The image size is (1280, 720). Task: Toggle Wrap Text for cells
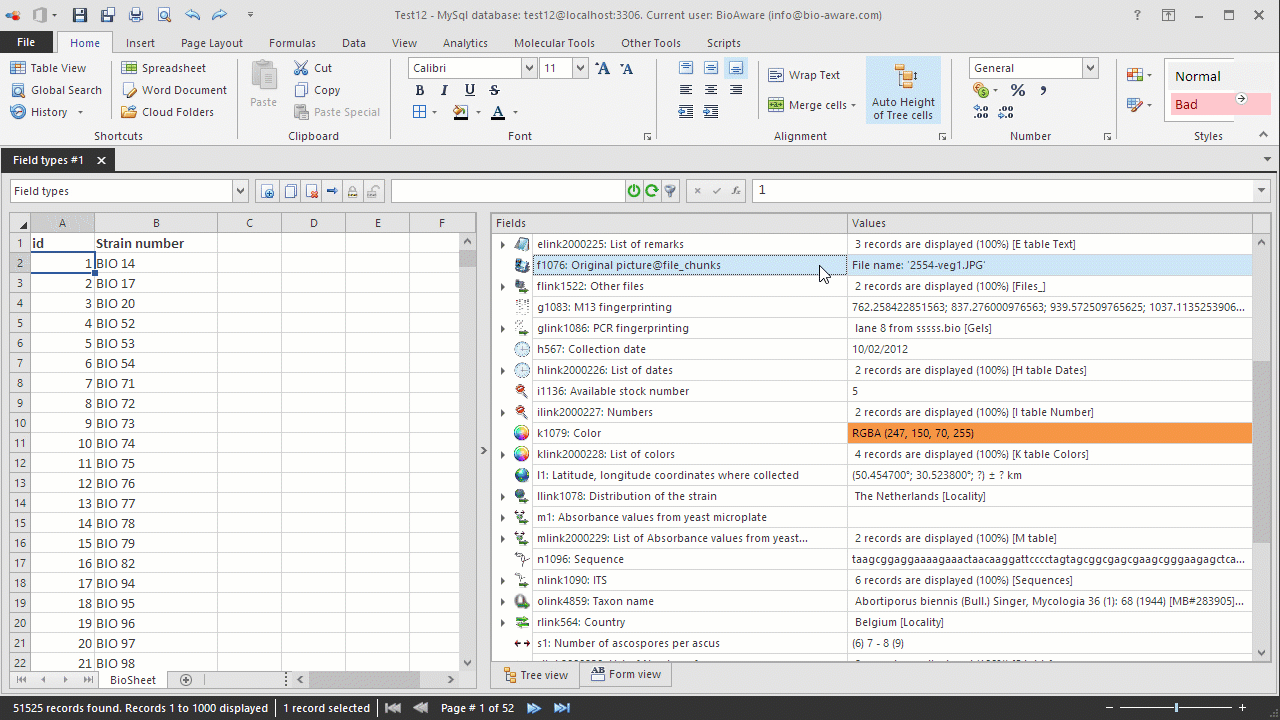click(x=804, y=75)
